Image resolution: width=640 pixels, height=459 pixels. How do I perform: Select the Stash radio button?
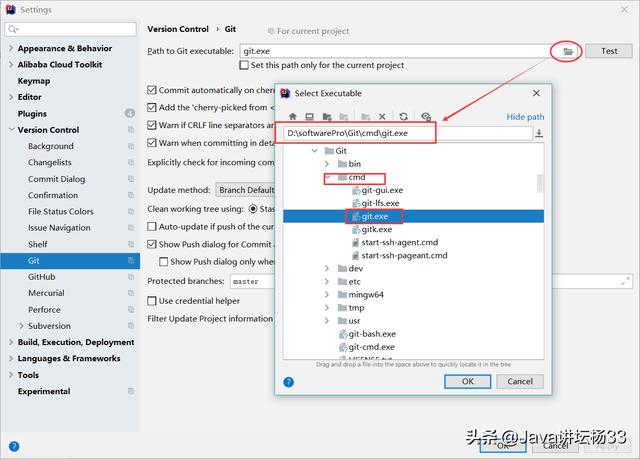[253, 208]
